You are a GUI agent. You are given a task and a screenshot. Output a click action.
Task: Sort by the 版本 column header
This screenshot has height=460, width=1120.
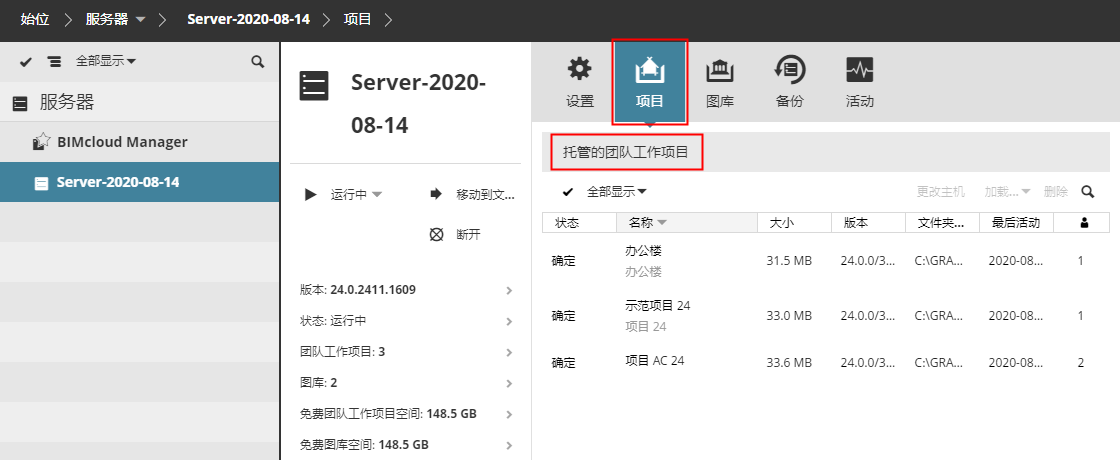tap(869, 223)
